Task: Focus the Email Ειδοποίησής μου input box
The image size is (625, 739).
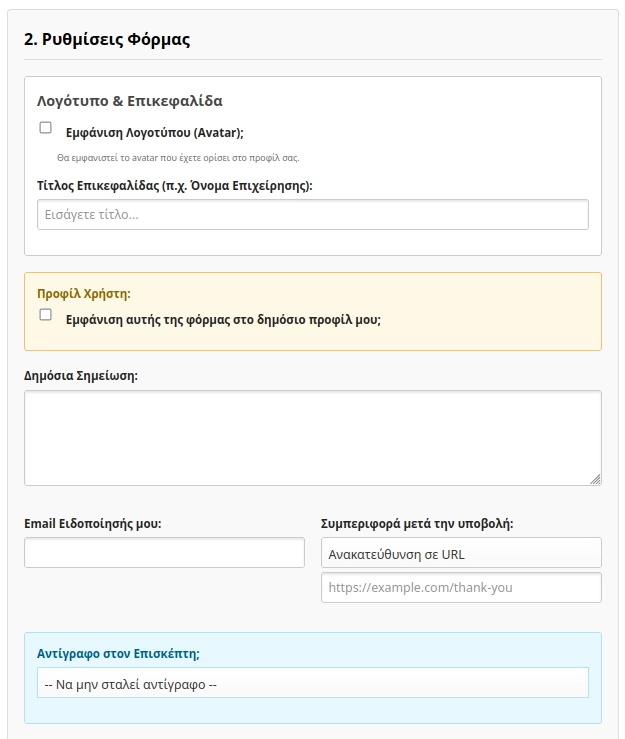Action: tap(164, 553)
